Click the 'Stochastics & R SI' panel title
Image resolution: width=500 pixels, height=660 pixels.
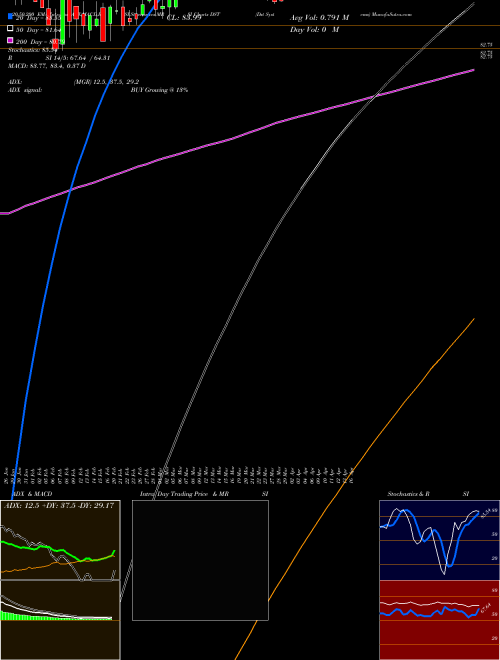(428, 494)
